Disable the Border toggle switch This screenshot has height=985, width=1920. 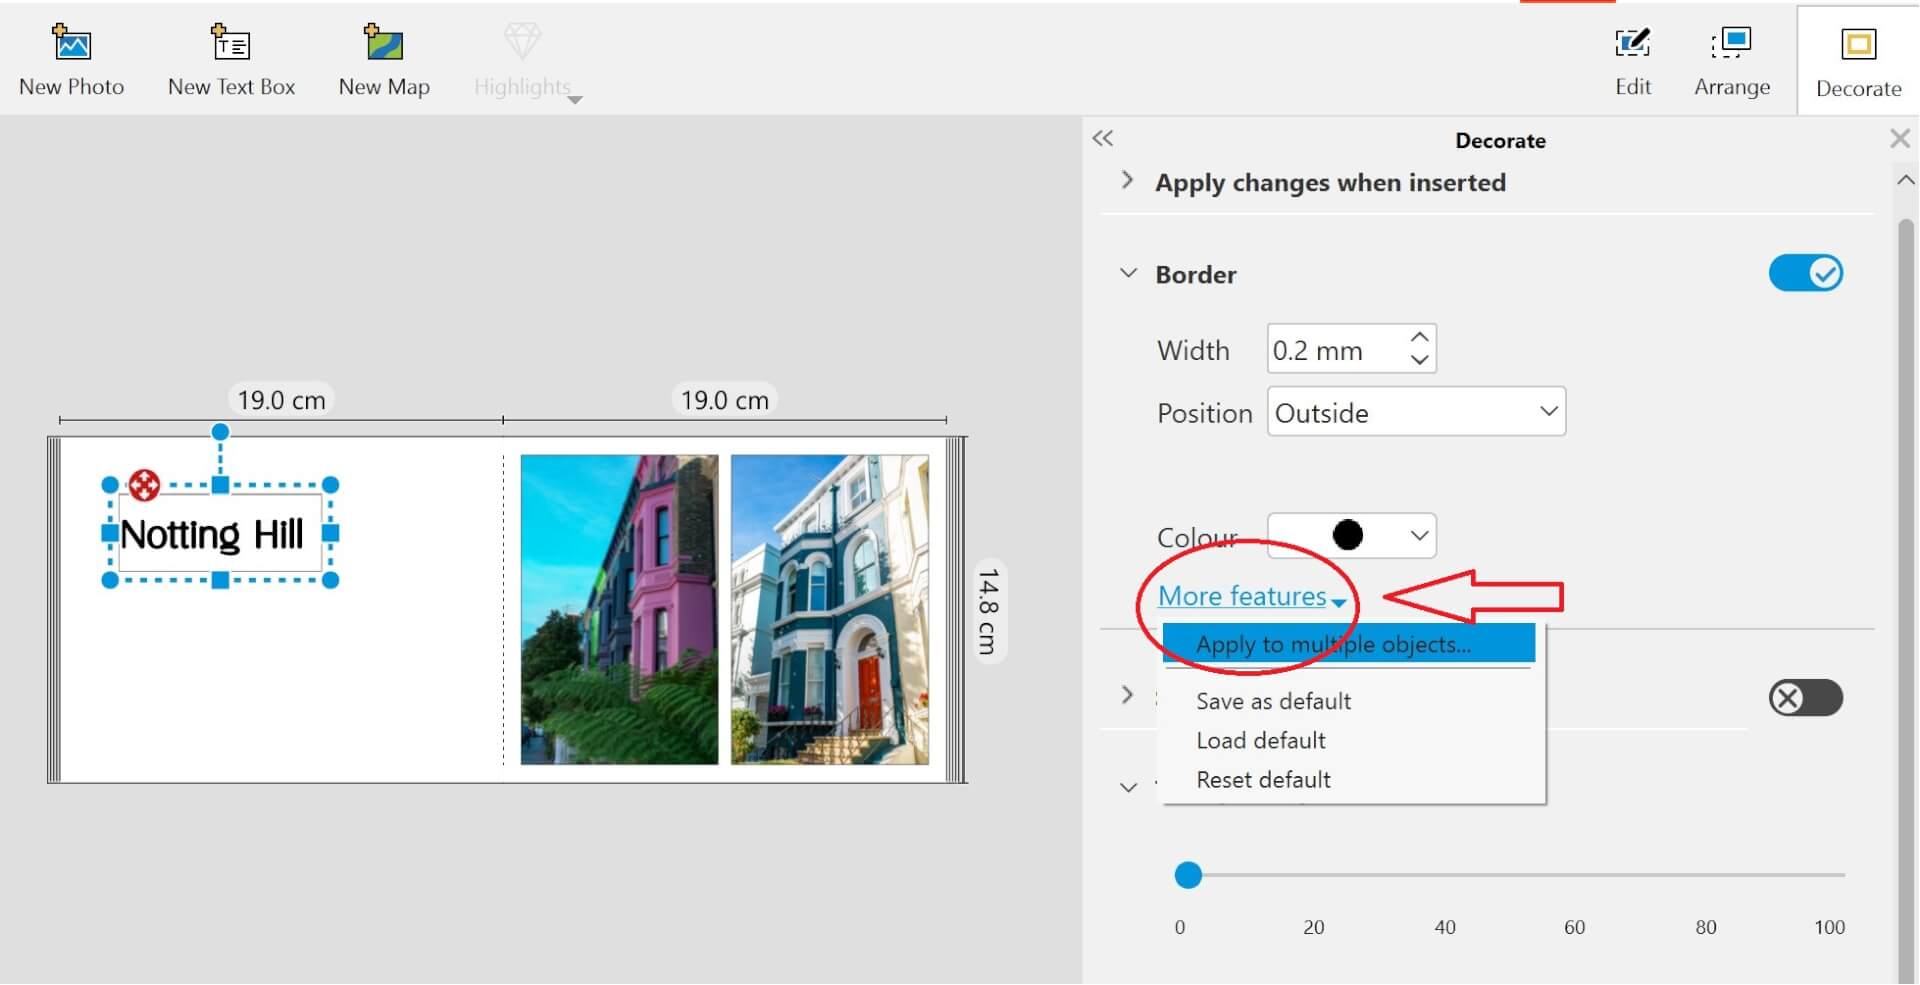click(x=1805, y=273)
